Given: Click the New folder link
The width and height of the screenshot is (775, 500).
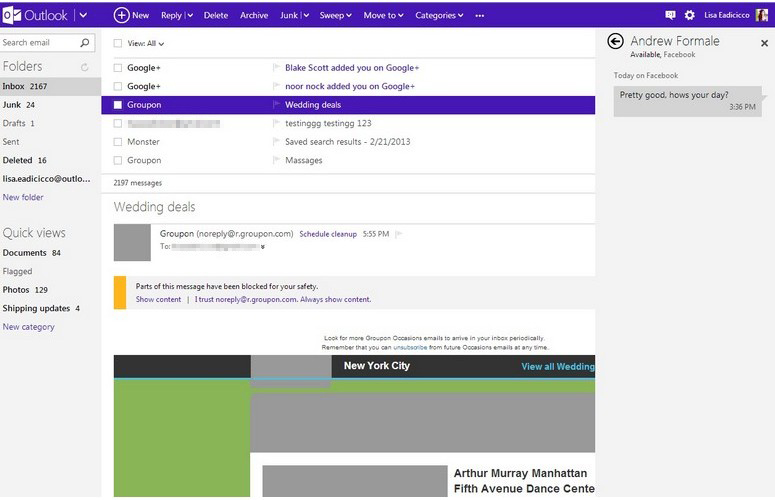Looking at the screenshot, I should 23,197.
